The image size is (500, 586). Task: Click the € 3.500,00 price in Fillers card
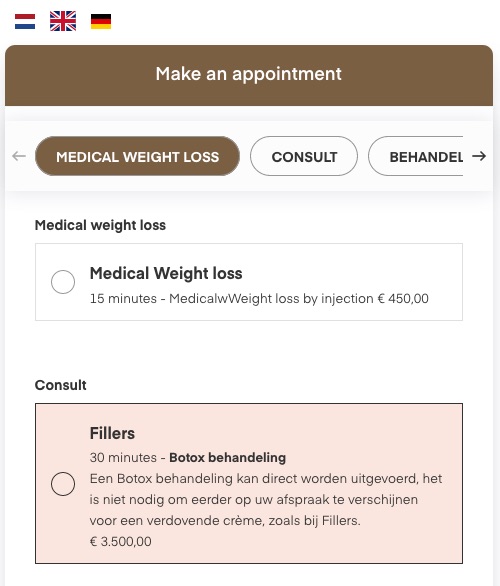point(120,542)
